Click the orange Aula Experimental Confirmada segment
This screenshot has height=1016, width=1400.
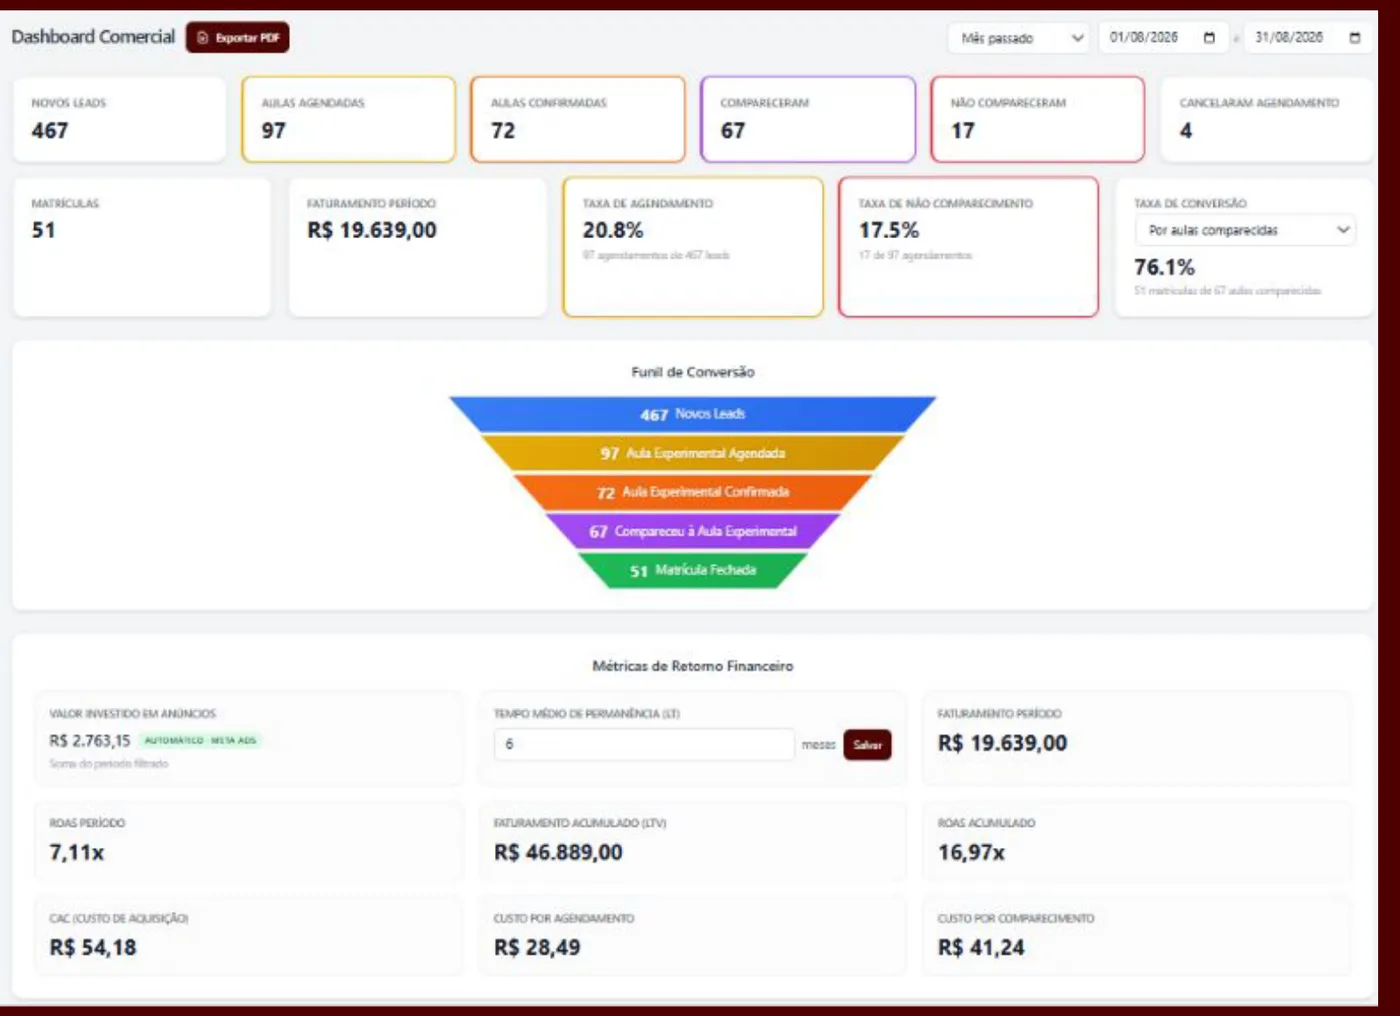point(693,492)
